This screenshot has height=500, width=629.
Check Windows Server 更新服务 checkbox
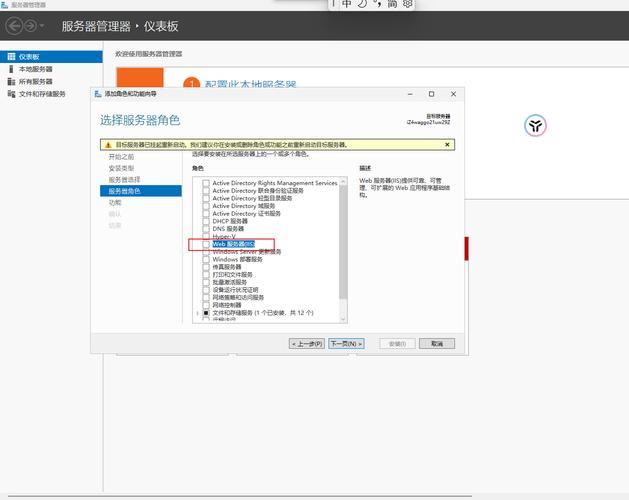pyautogui.click(x=206, y=252)
